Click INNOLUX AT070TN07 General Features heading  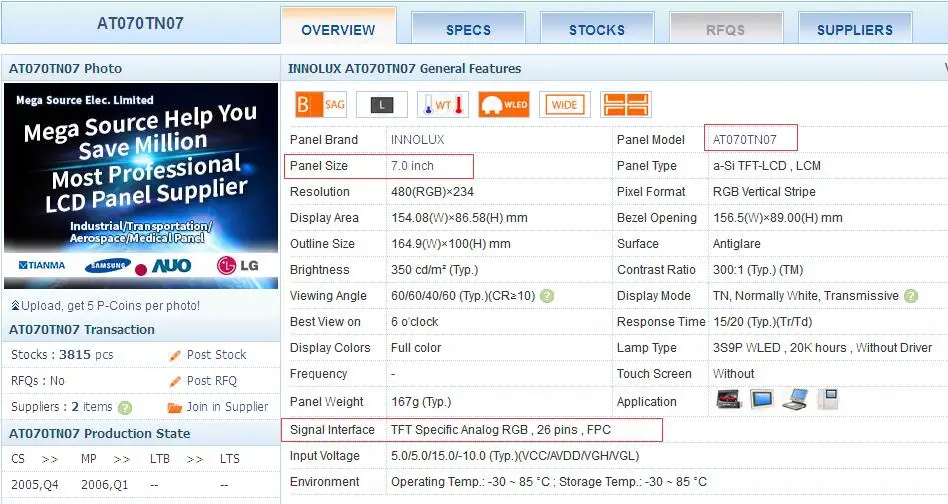click(404, 68)
